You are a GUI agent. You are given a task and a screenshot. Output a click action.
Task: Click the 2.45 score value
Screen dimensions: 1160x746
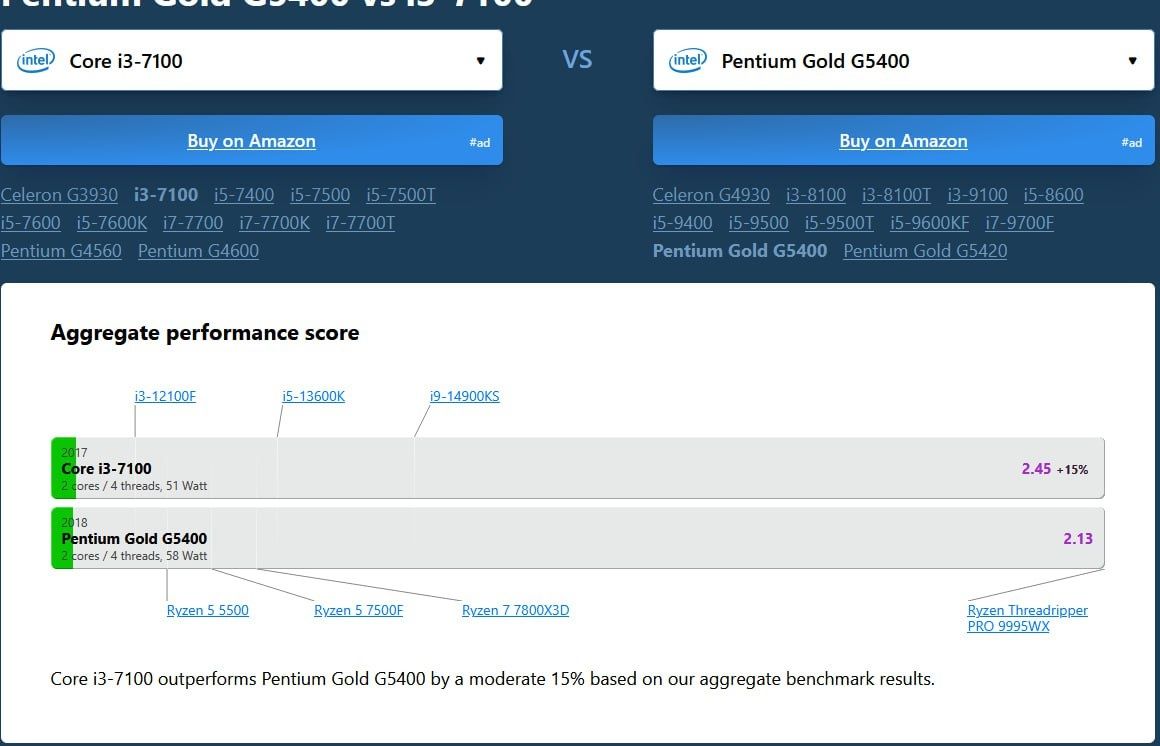click(x=1036, y=468)
